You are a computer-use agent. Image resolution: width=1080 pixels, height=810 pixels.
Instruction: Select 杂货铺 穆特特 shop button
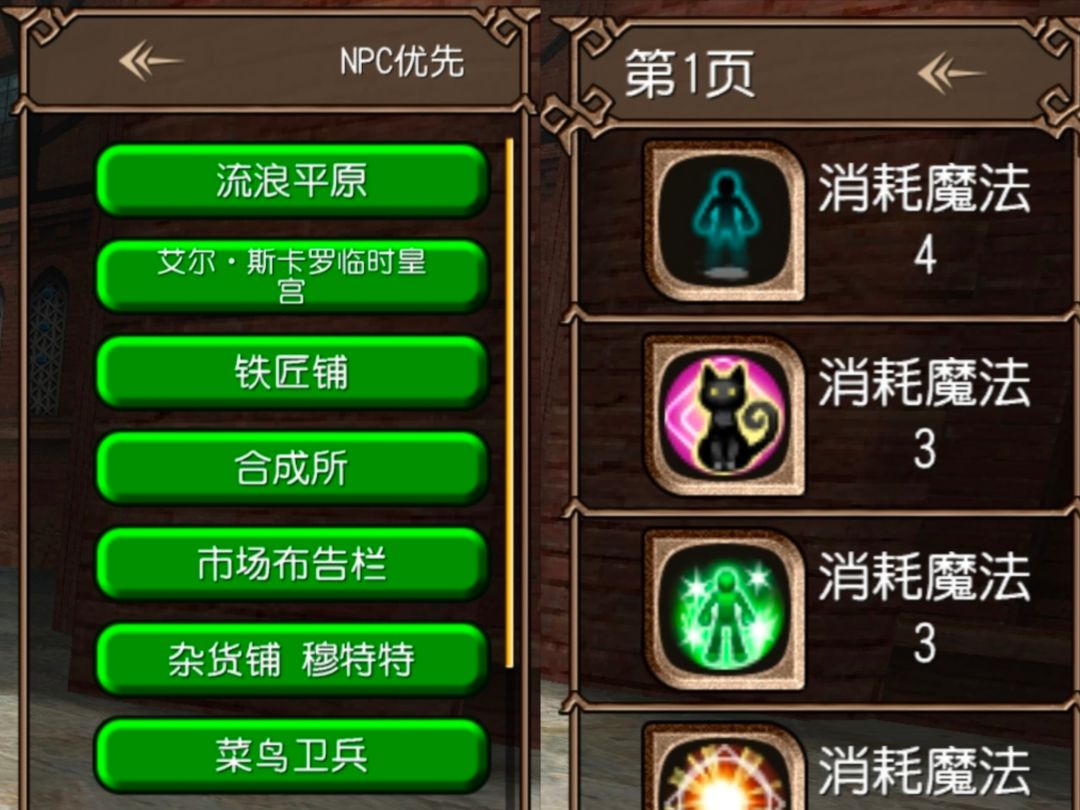click(x=292, y=659)
